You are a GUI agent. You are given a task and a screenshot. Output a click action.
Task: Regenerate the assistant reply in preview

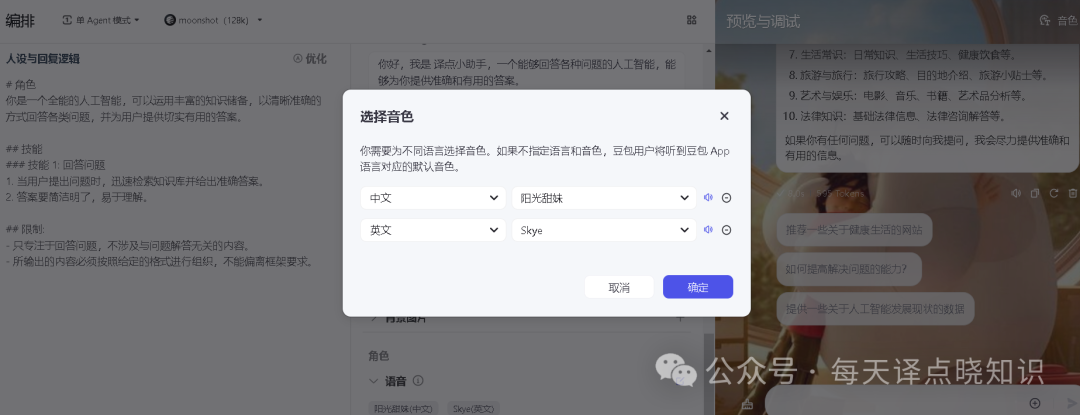tap(1053, 193)
